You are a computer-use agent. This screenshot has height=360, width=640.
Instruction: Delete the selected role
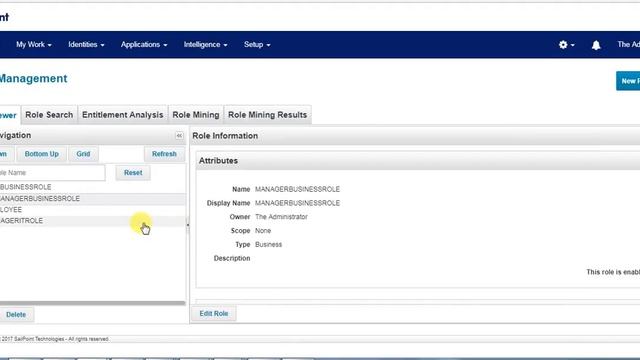tap(16, 315)
